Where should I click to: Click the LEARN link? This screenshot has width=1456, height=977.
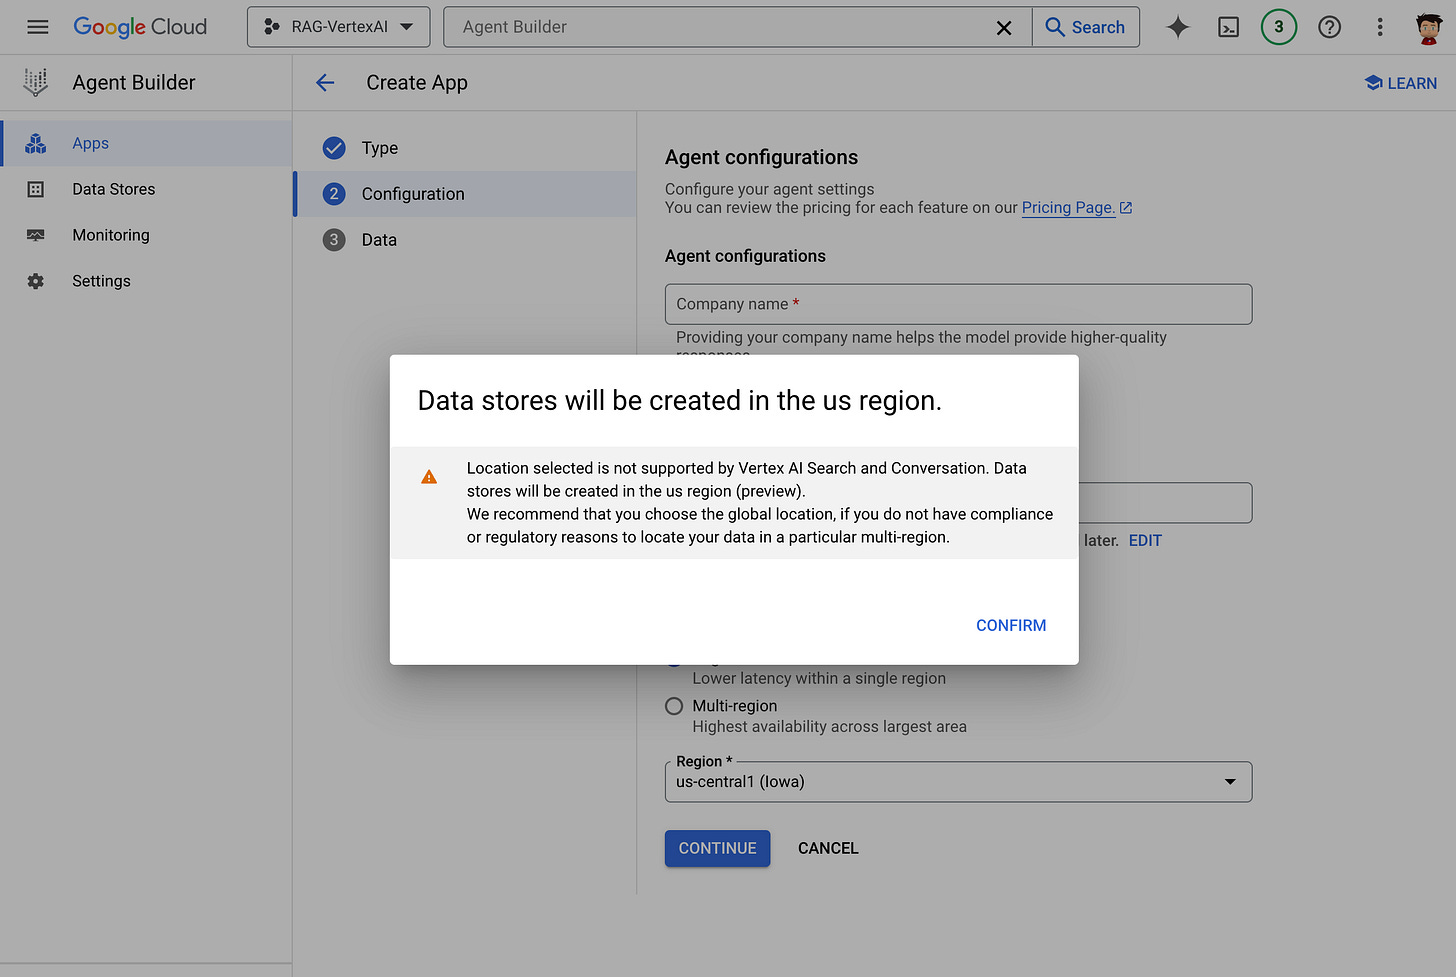1400,83
